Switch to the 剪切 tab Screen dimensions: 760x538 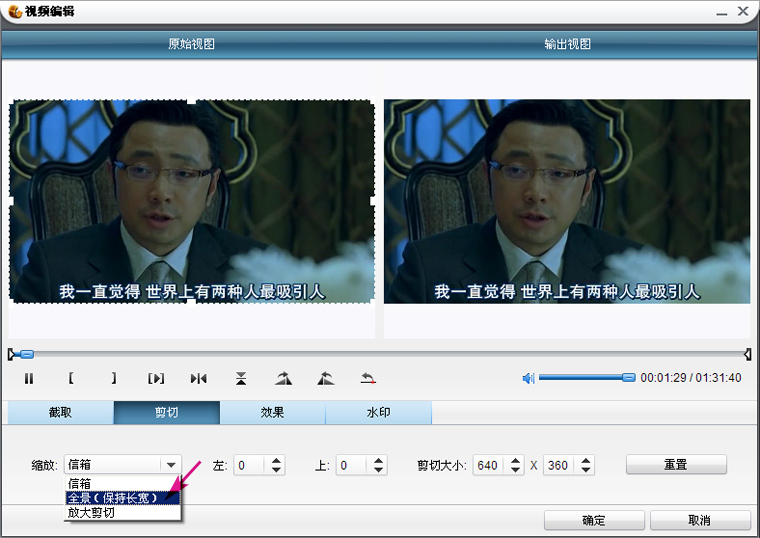click(x=167, y=412)
